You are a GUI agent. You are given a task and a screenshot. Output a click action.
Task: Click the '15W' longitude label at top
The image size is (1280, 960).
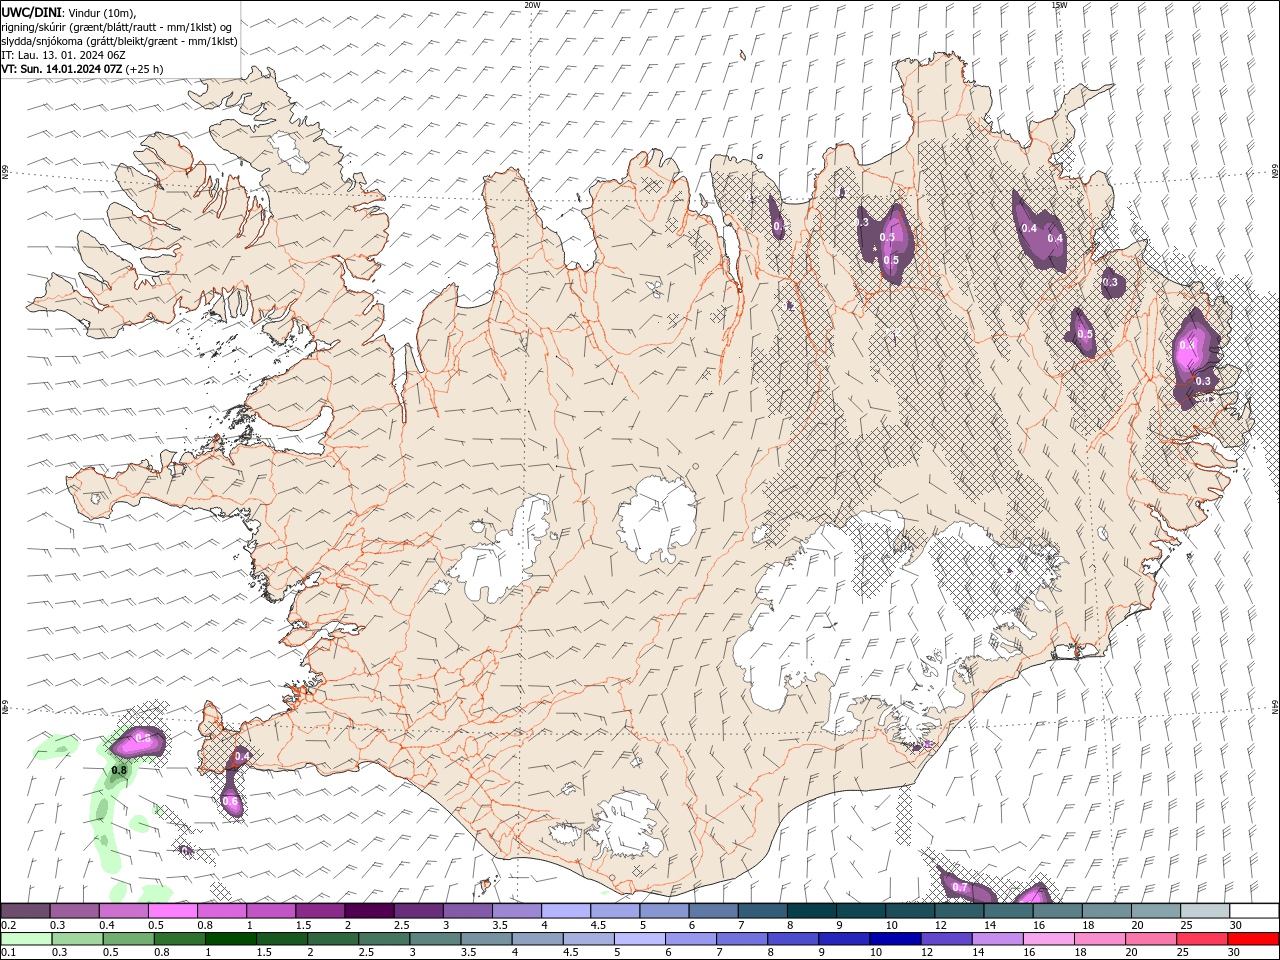click(x=1059, y=5)
